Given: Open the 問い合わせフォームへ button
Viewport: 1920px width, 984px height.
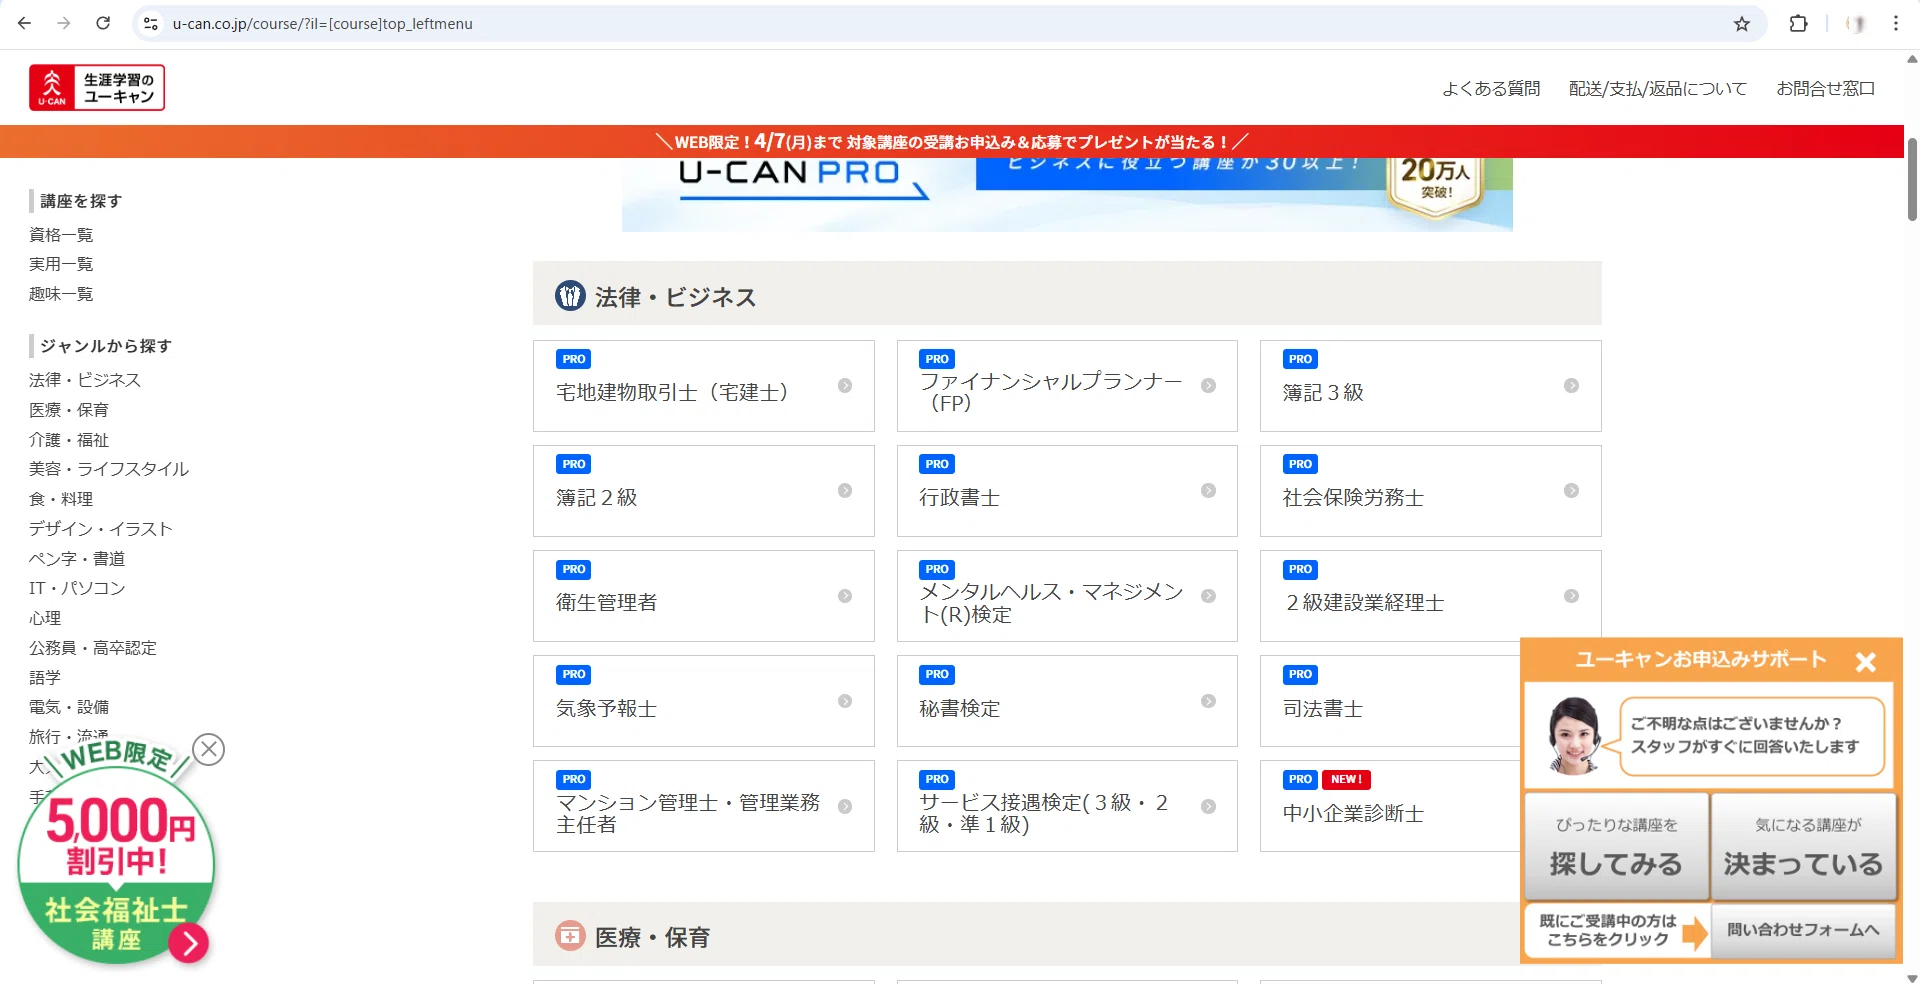Looking at the screenshot, I should tap(1803, 931).
